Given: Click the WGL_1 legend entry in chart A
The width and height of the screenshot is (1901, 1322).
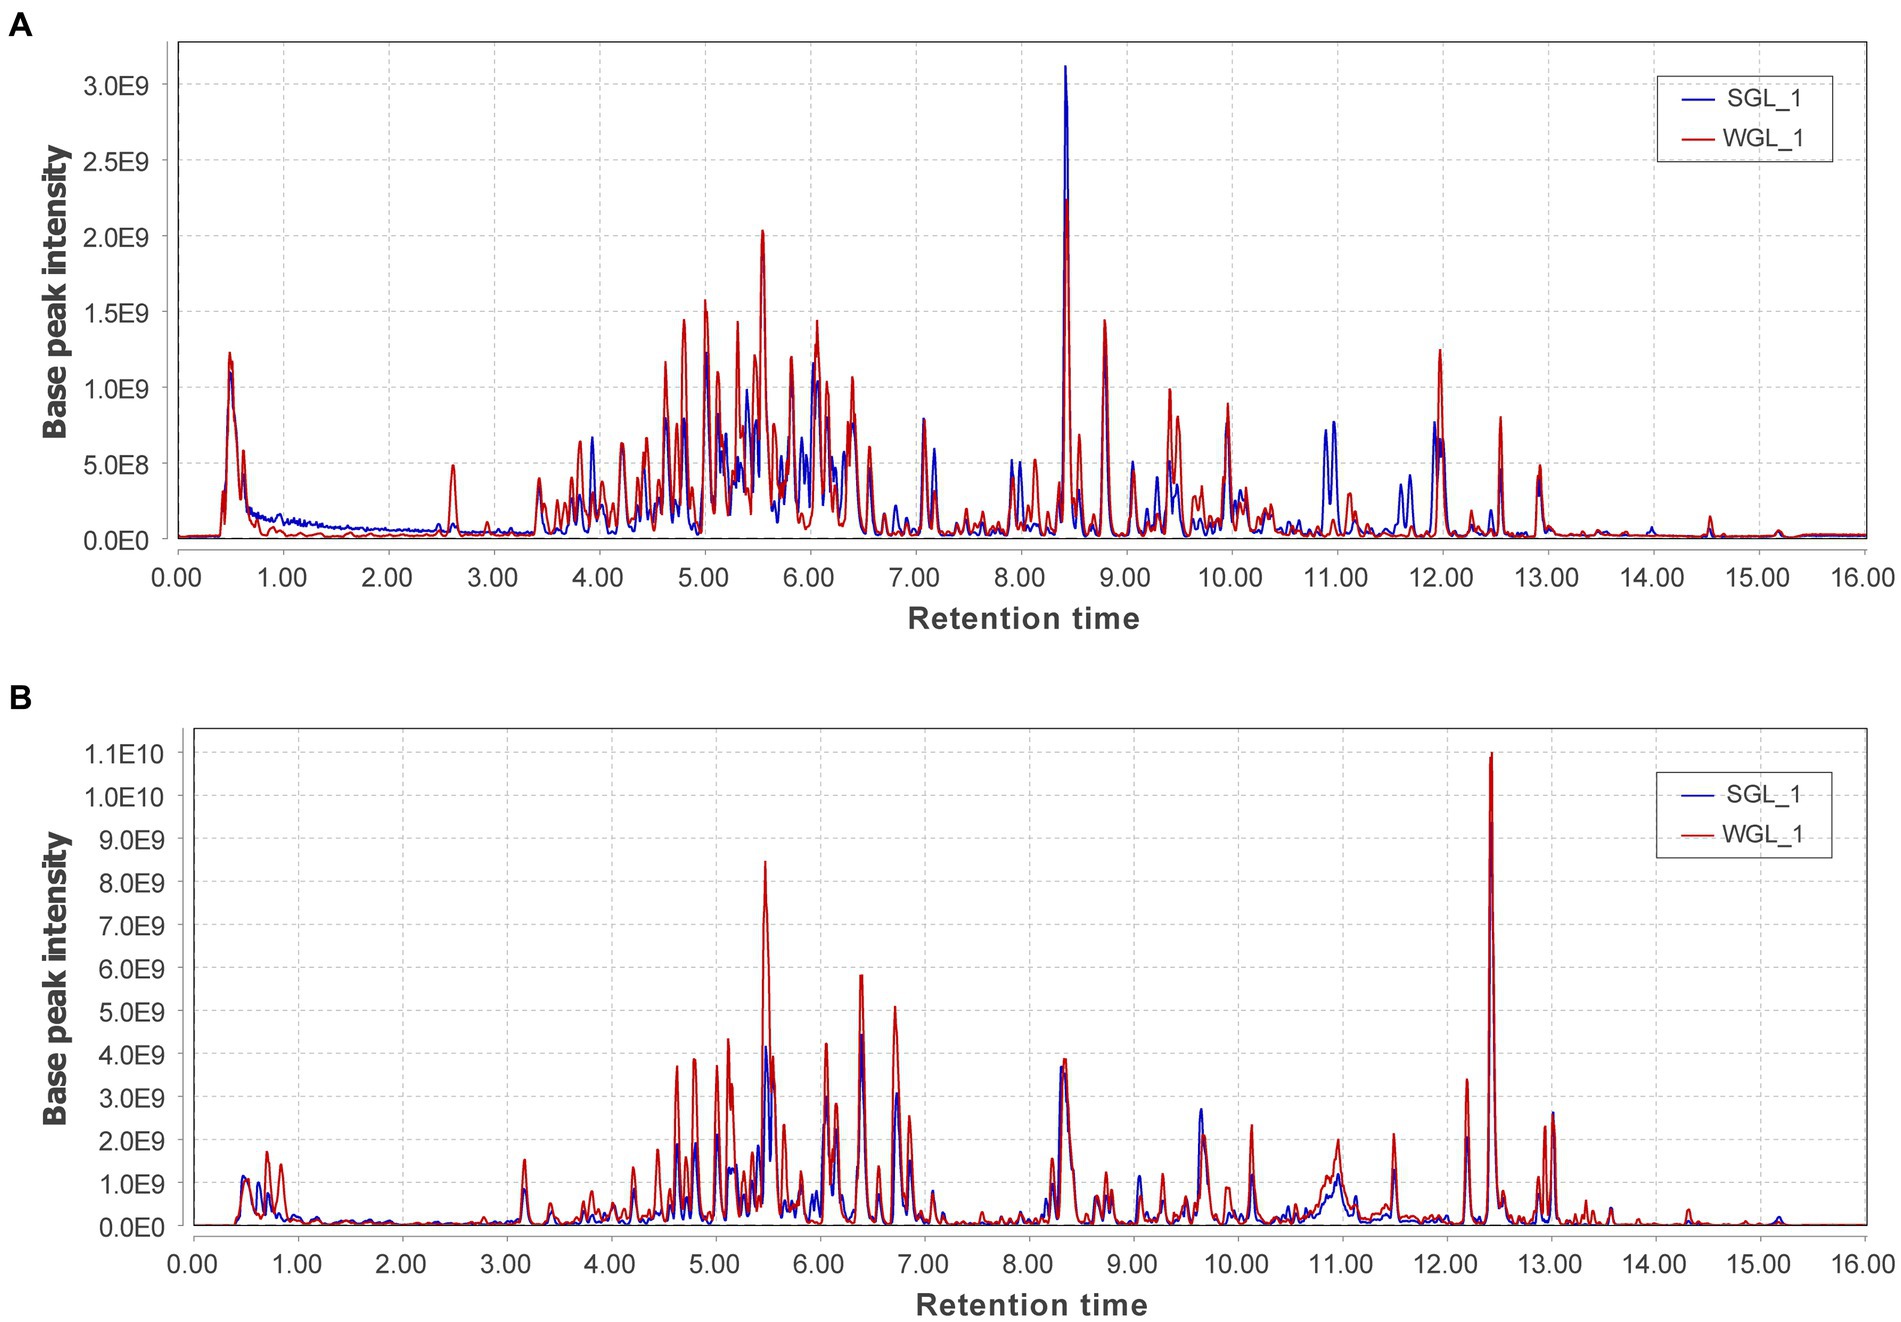Looking at the screenshot, I should [x=1744, y=138].
